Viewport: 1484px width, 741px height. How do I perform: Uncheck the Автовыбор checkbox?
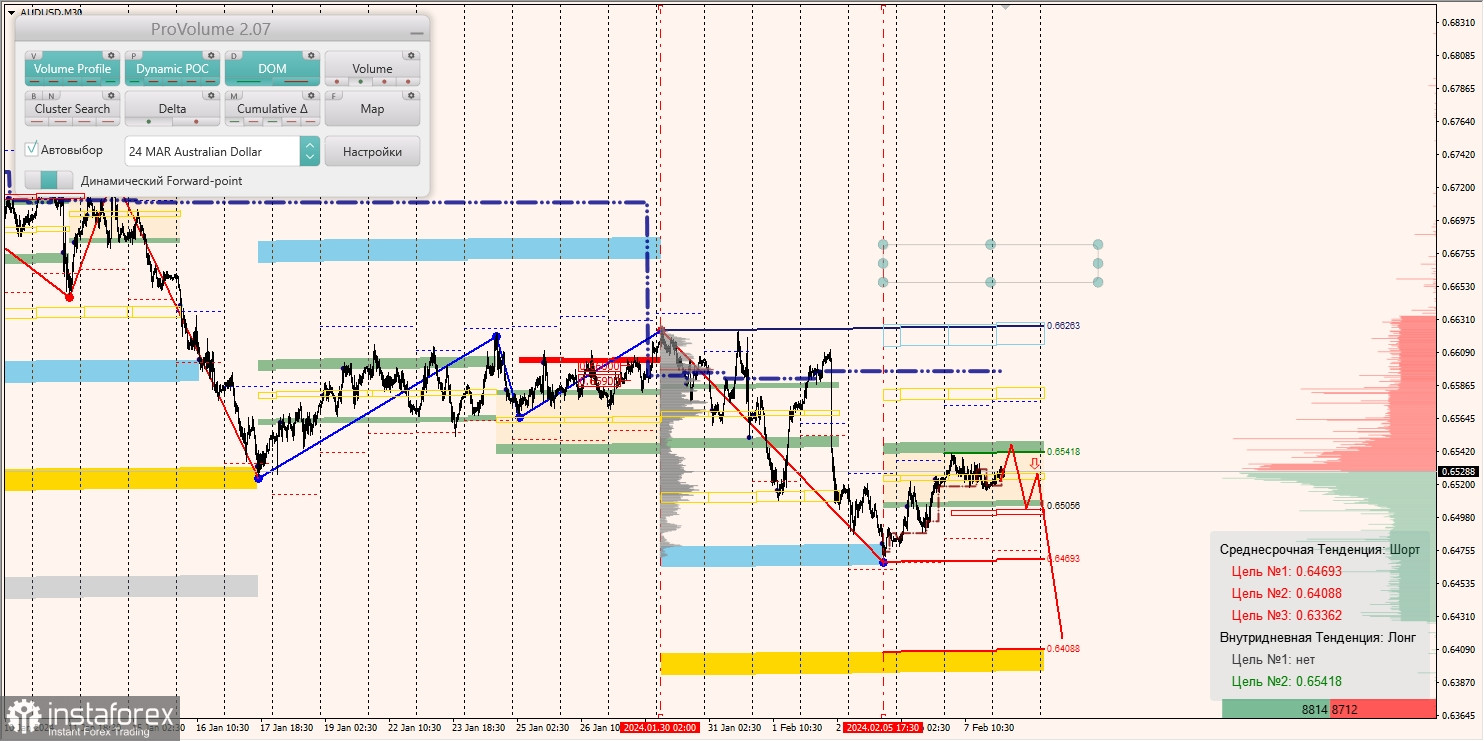31,149
